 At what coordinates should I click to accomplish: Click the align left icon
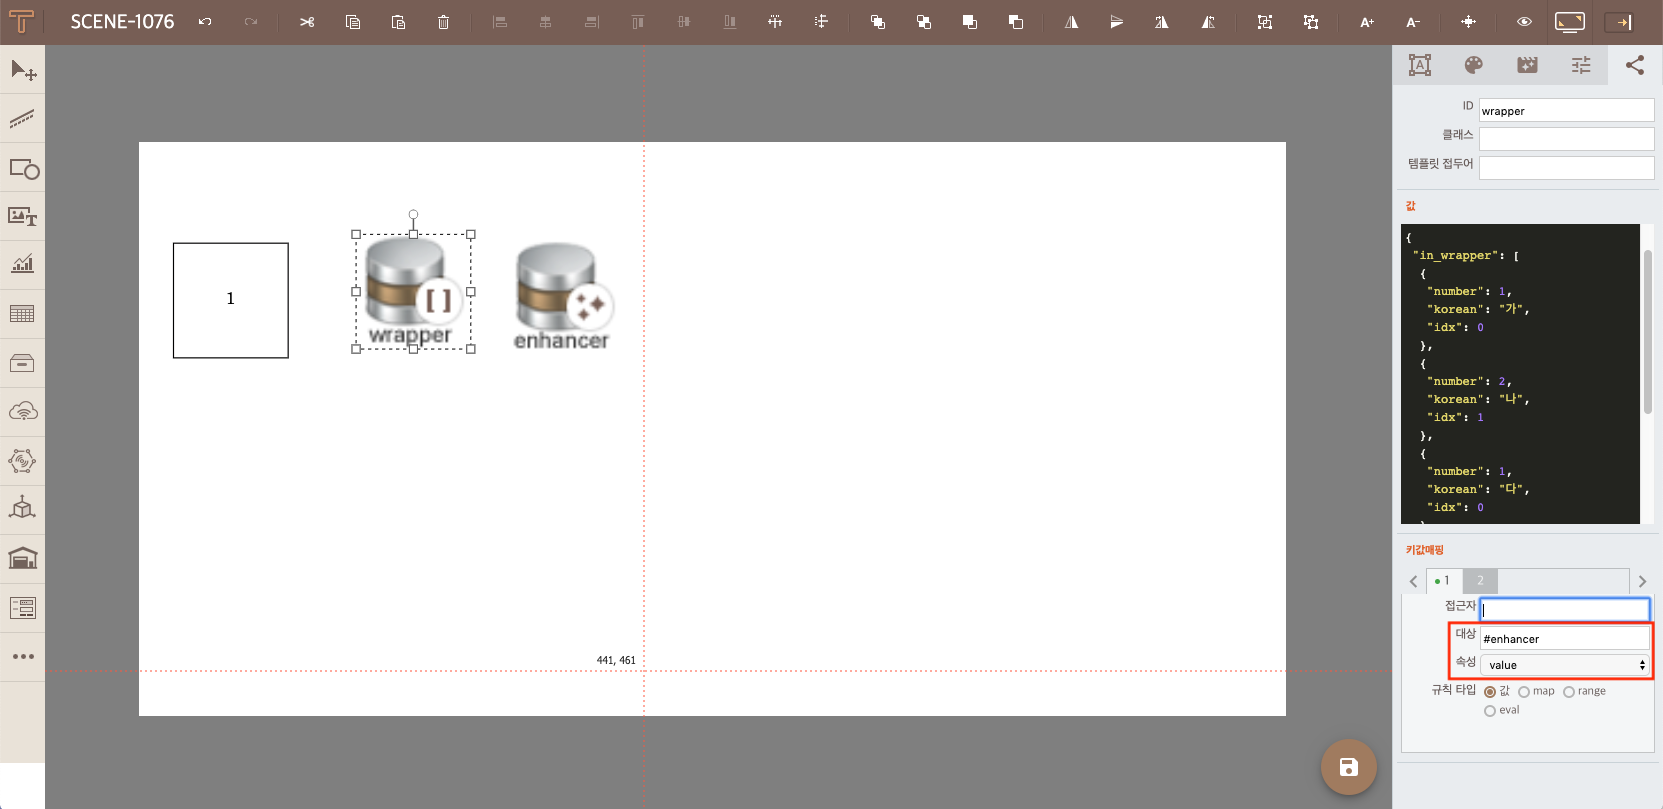[x=500, y=22]
